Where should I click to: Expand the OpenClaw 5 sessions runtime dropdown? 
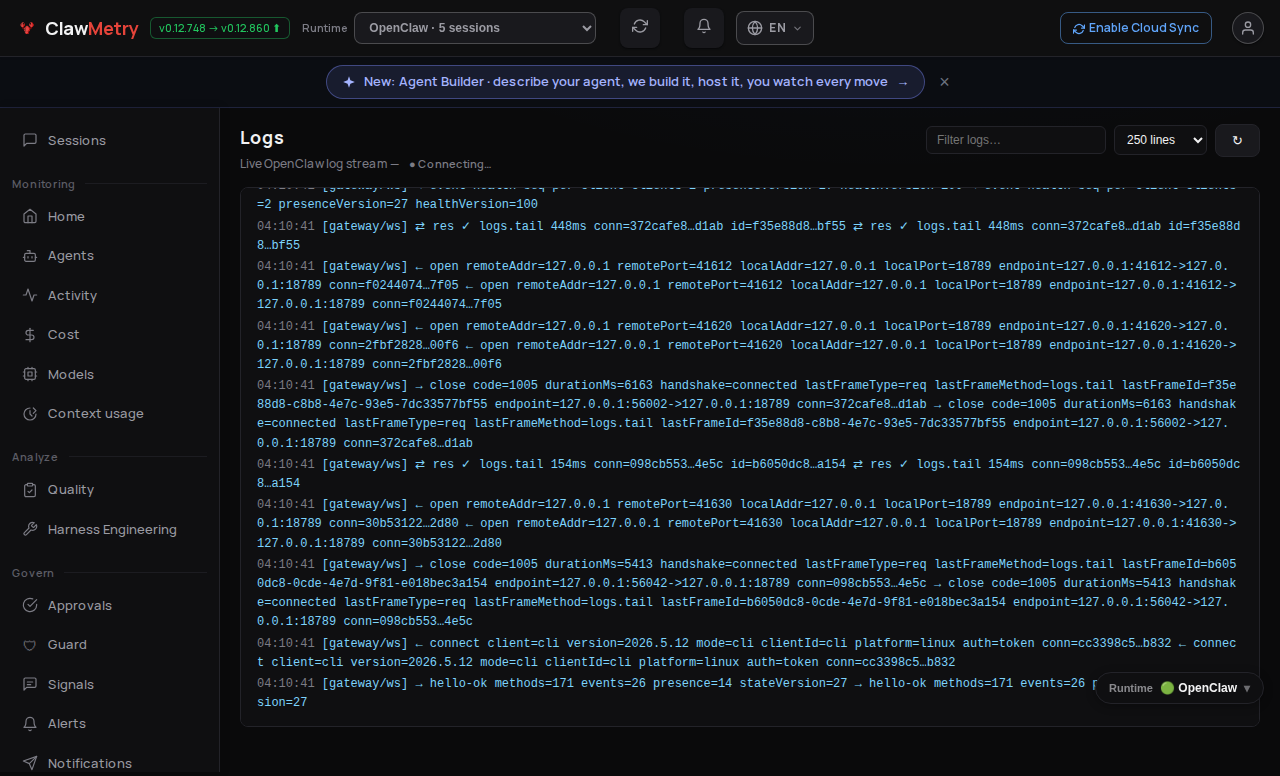coord(475,28)
